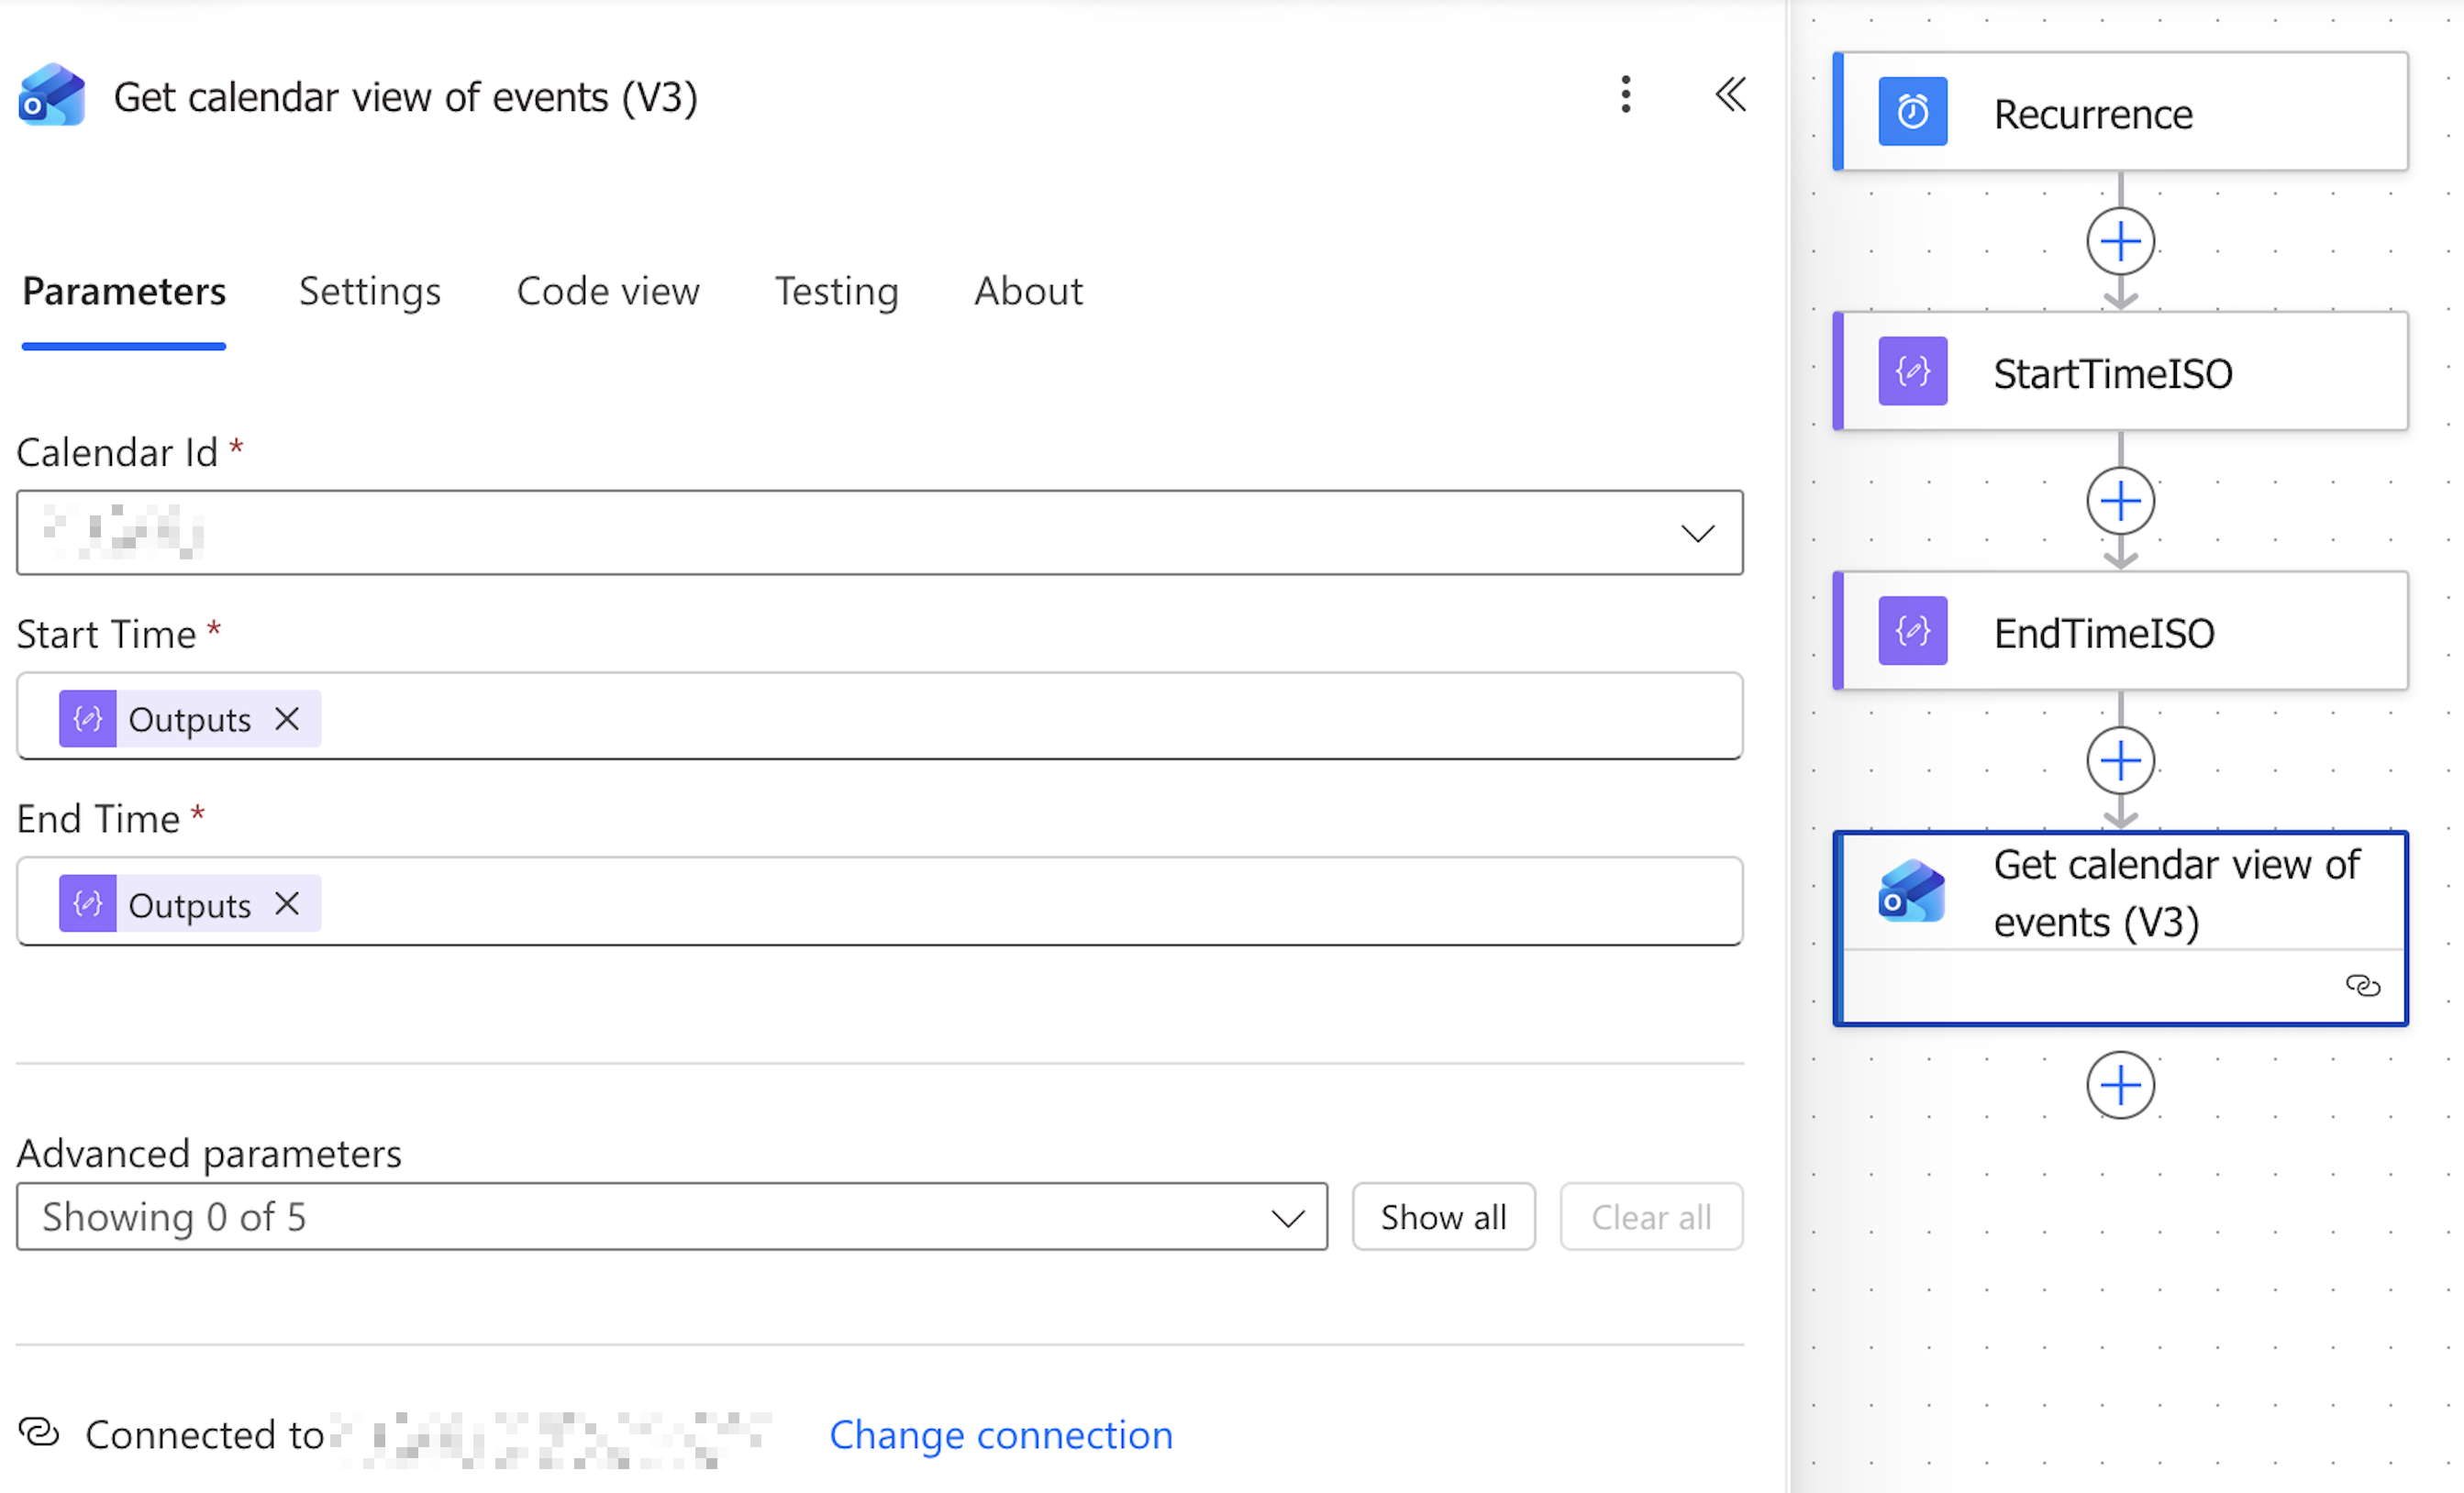Click the connection link icon on calendar node
Image resolution: width=2464 pixels, height=1493 pixels.
(x=2363, y=986)
